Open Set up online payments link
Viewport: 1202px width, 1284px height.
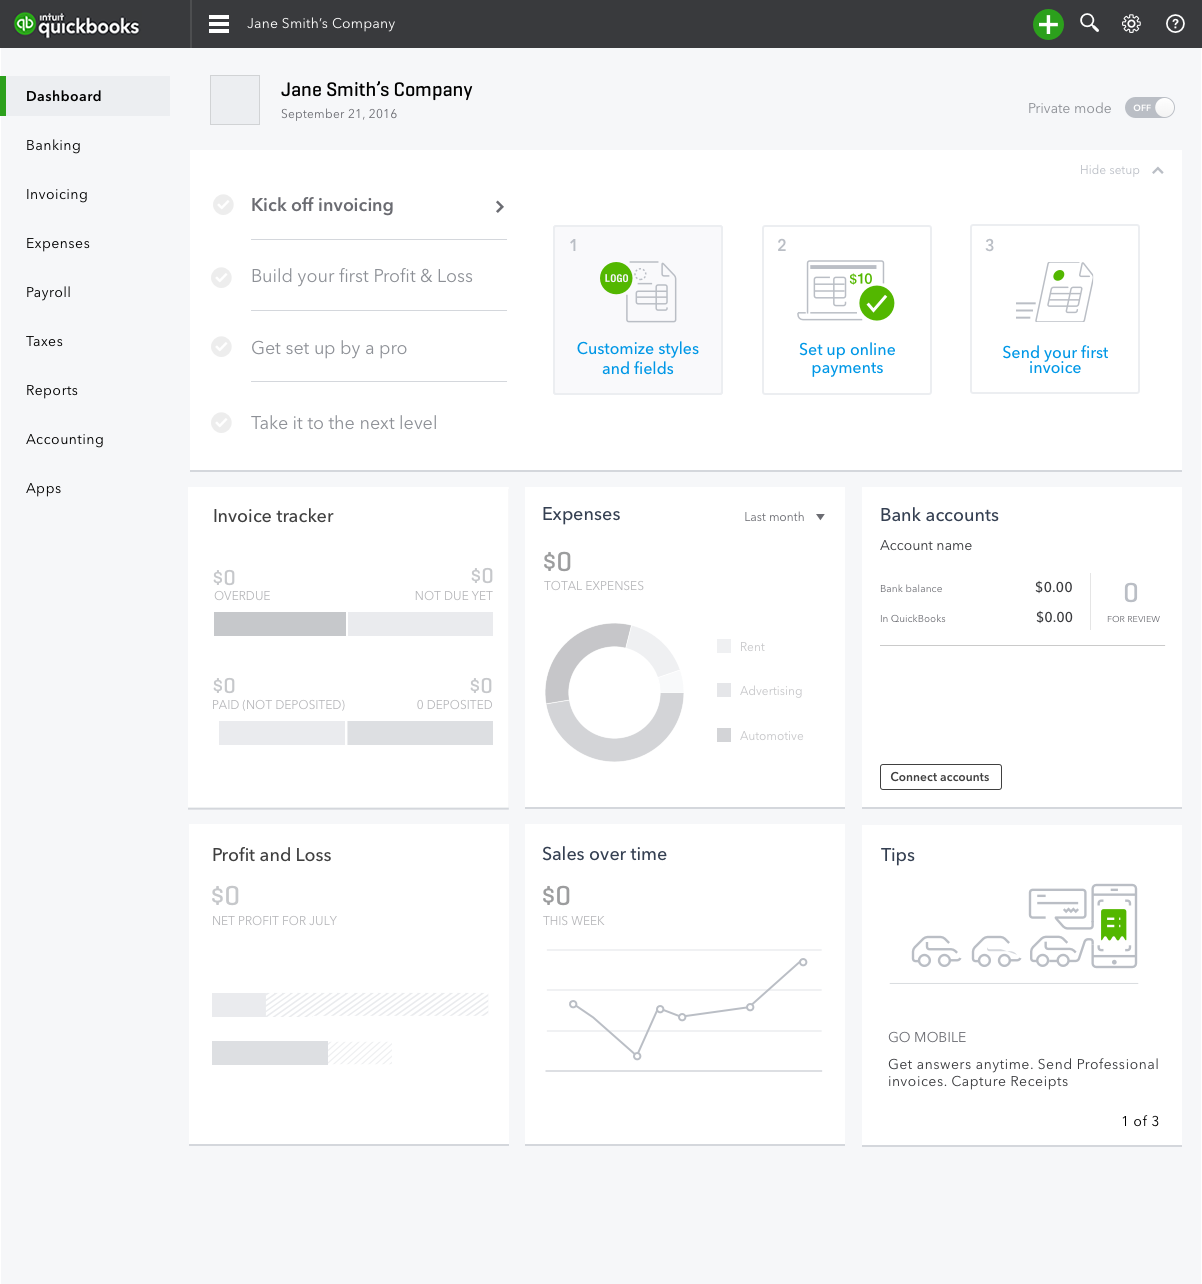847,358
